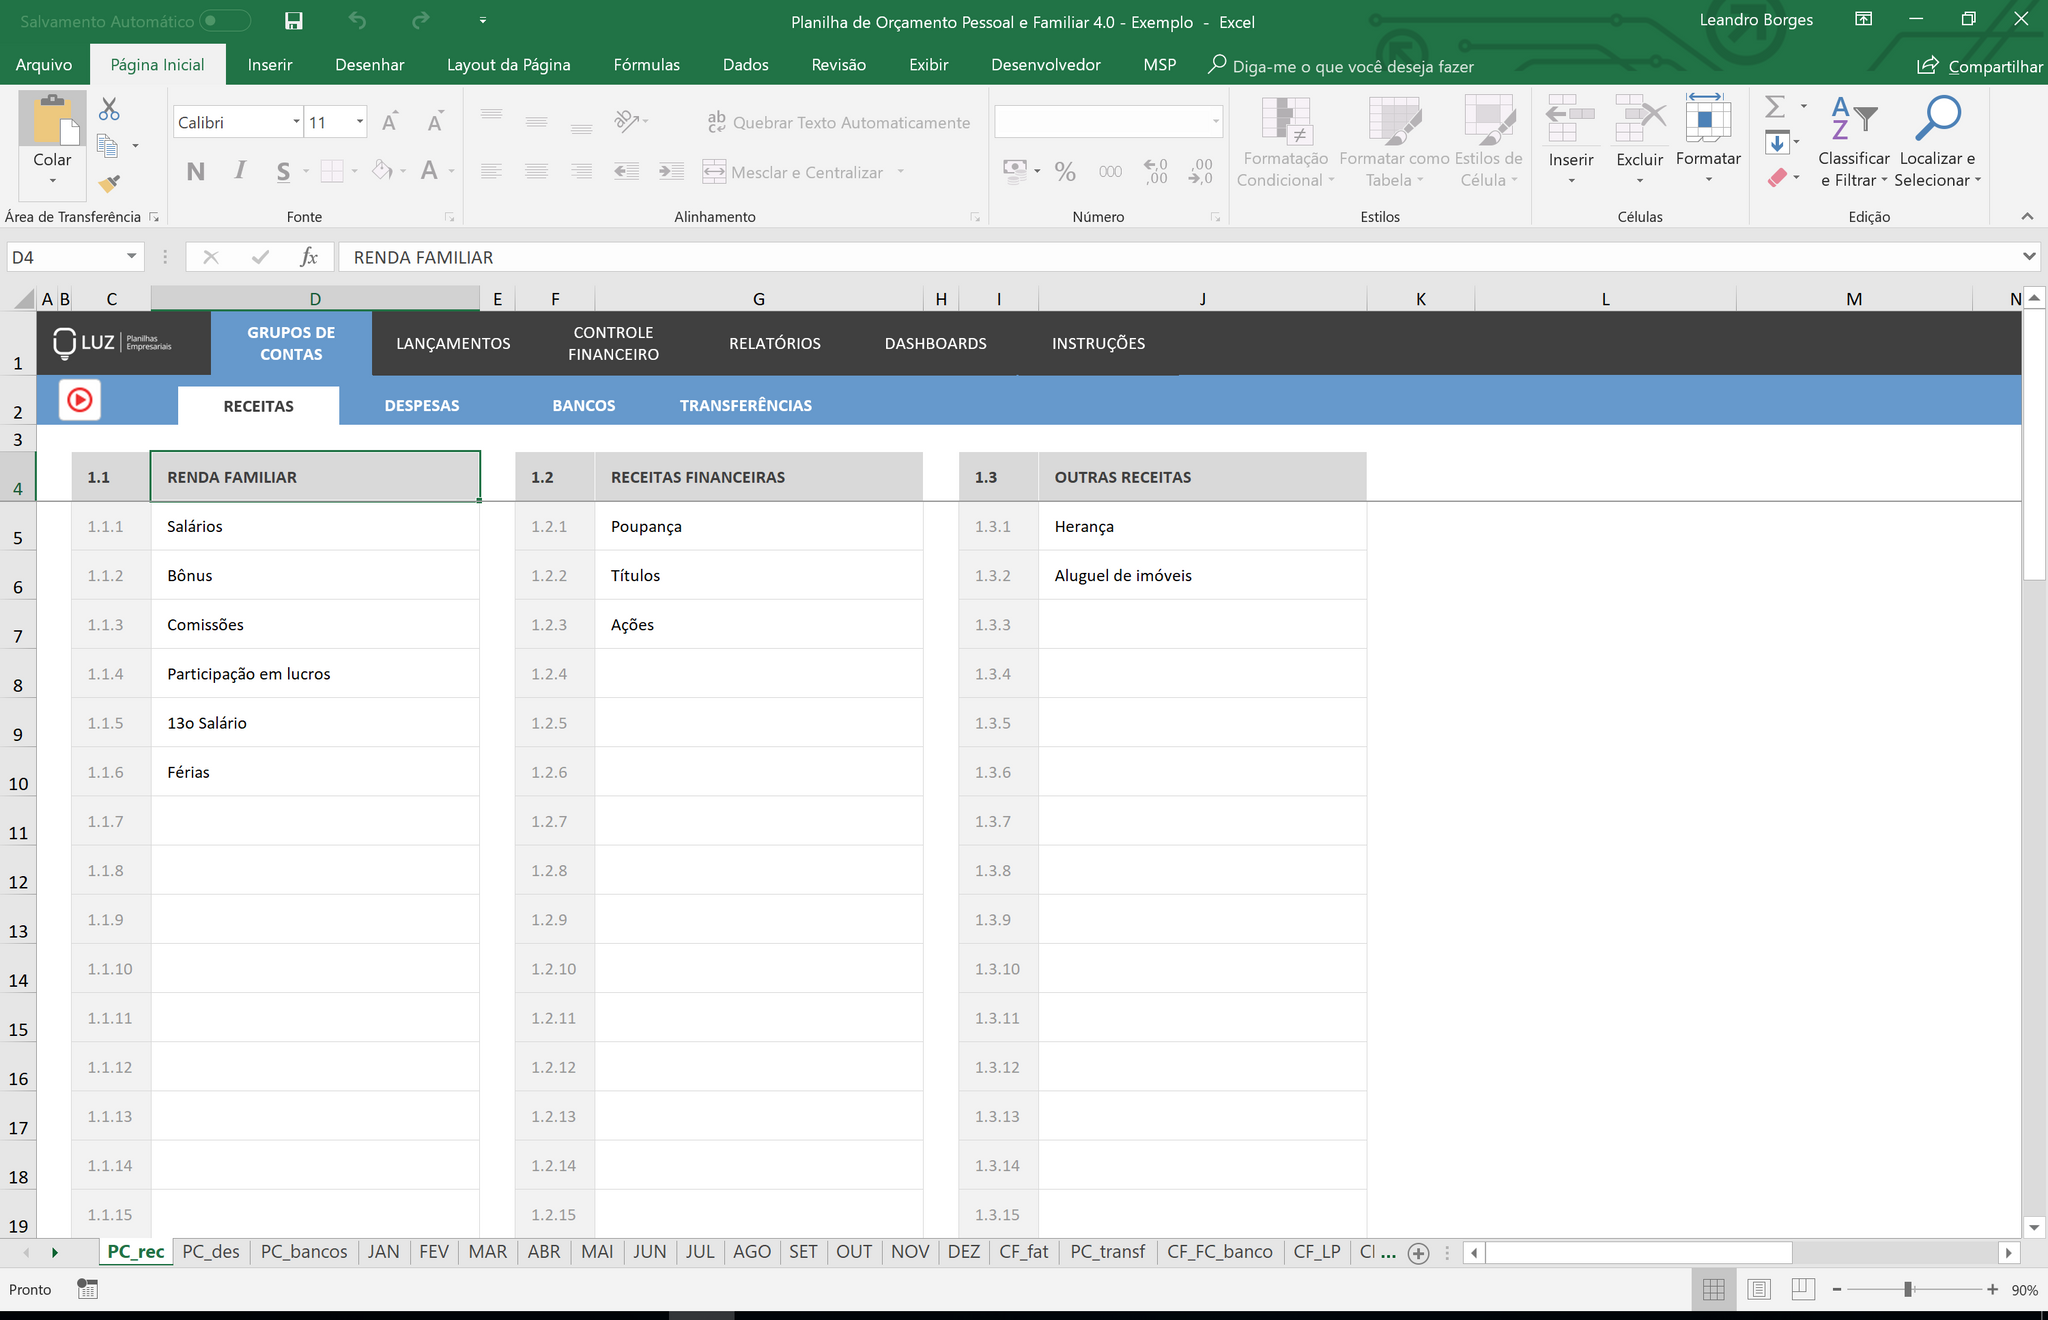The height and width of the screenshot is (1320, 2048).
Task: Open the TRANSFERÊNCIAS sub-tab
Action: click(746, 406)
